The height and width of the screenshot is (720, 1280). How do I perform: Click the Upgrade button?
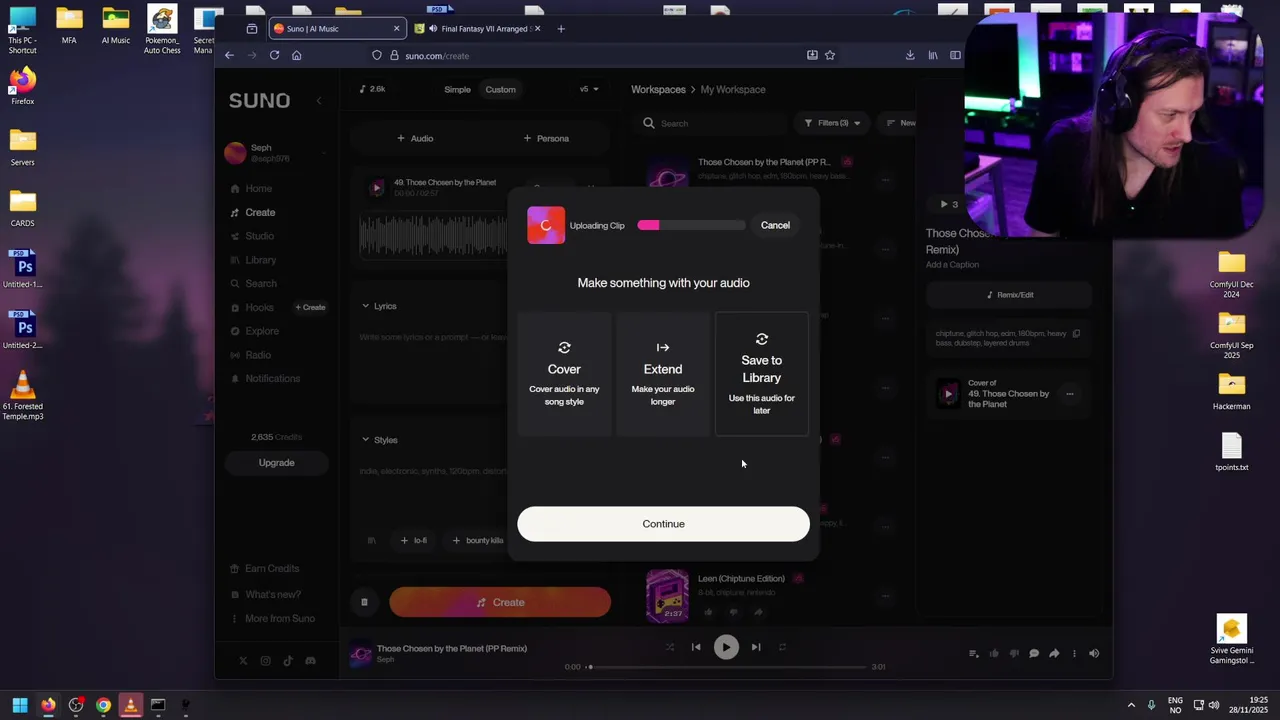[276, 463]
